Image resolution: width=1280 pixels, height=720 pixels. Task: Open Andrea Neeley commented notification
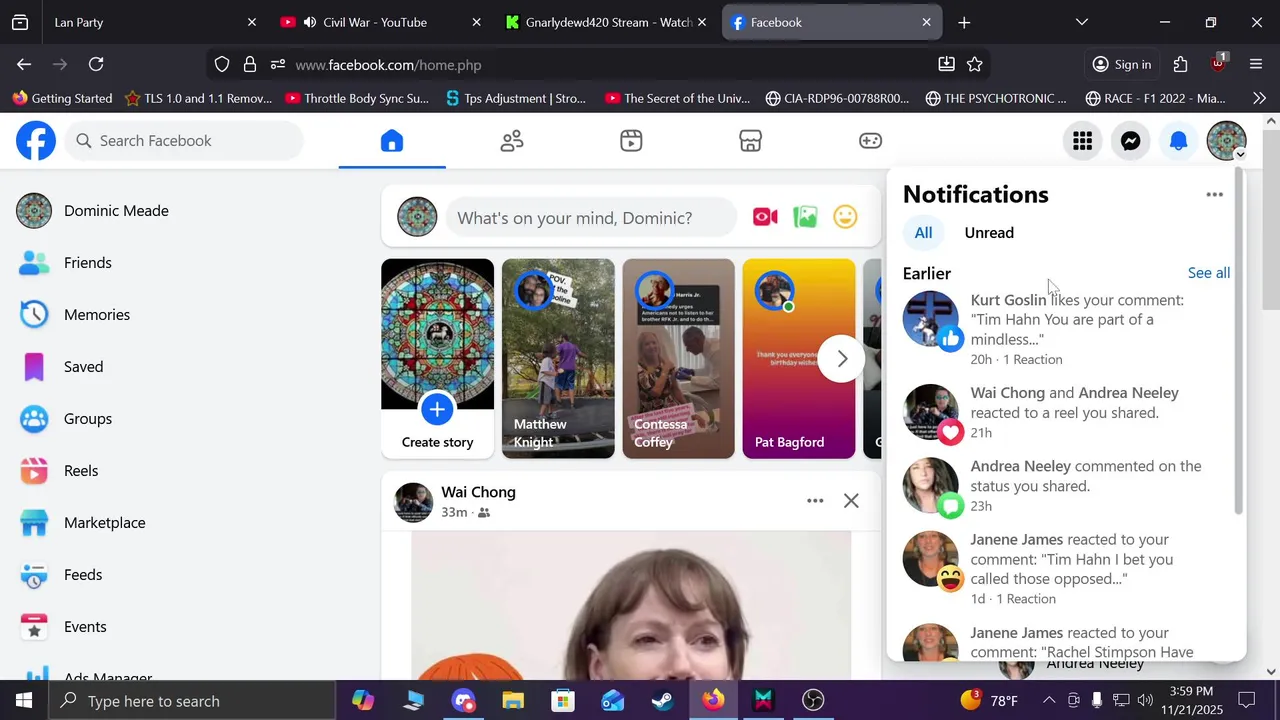1066,485
